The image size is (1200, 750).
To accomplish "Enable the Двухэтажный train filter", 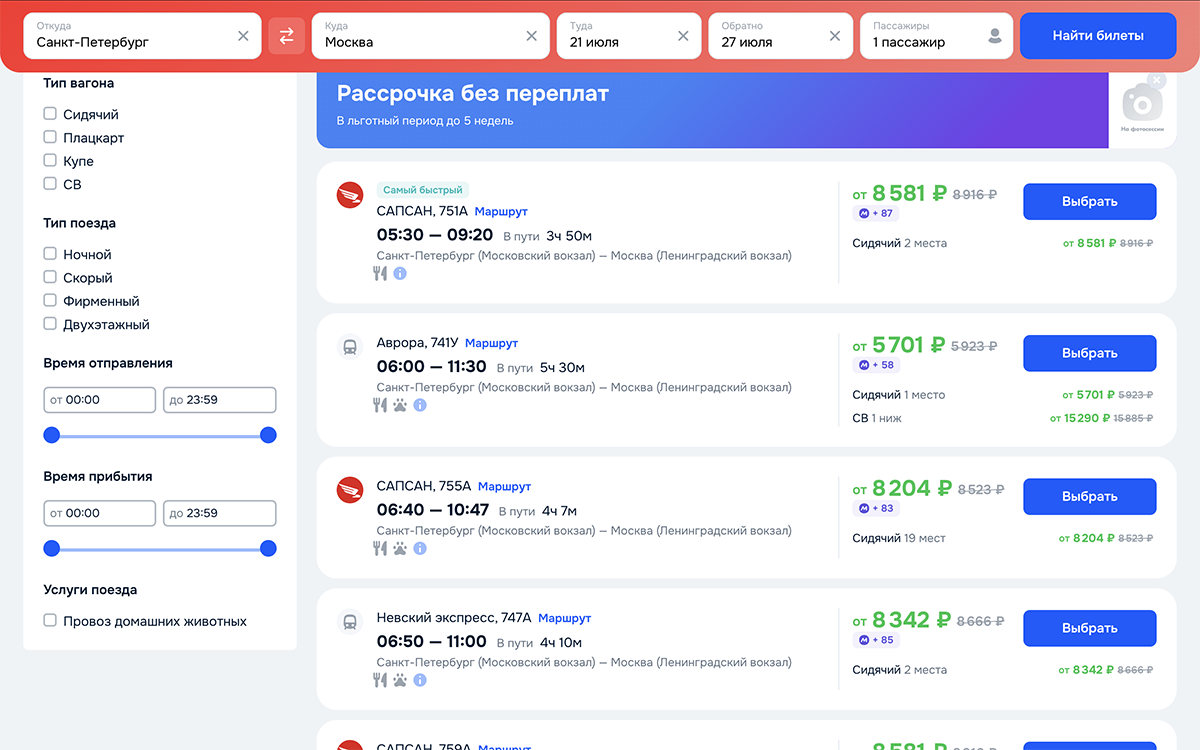I will (50, 323).
